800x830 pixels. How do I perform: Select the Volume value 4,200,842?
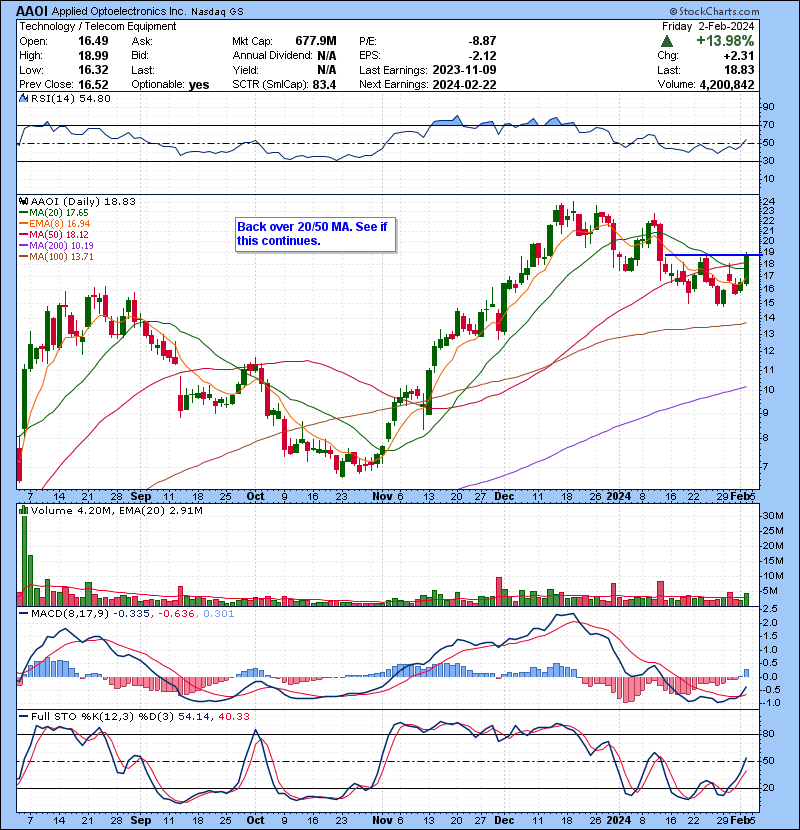727,85
